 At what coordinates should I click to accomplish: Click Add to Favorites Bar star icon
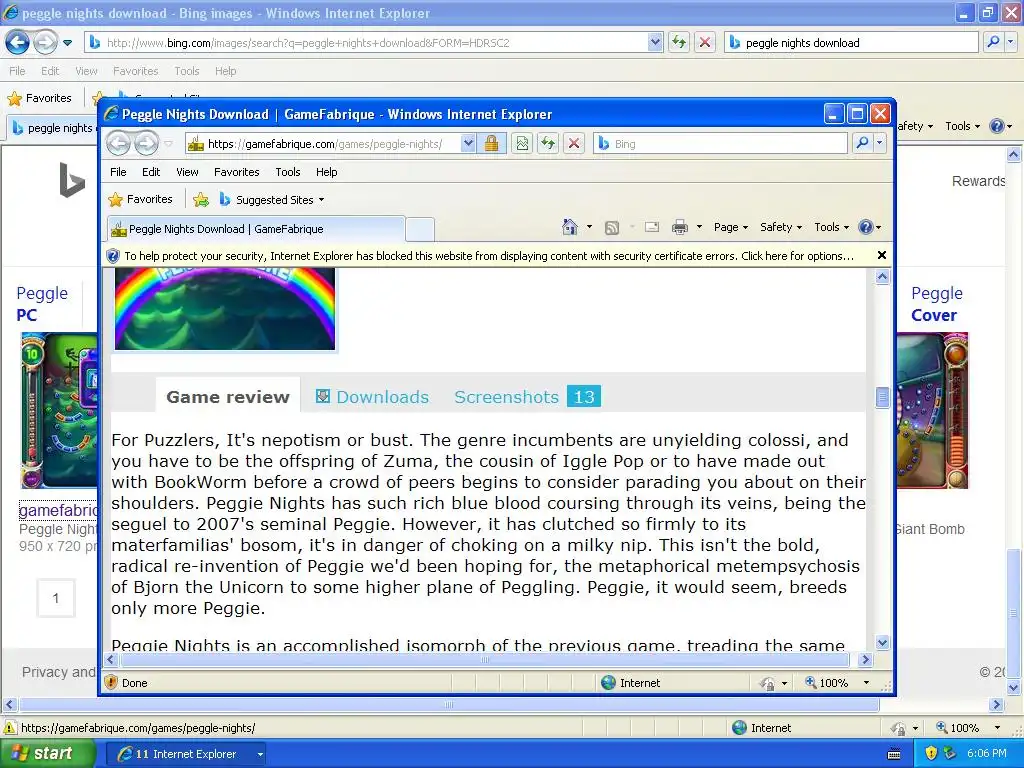(x=201, y=200)
